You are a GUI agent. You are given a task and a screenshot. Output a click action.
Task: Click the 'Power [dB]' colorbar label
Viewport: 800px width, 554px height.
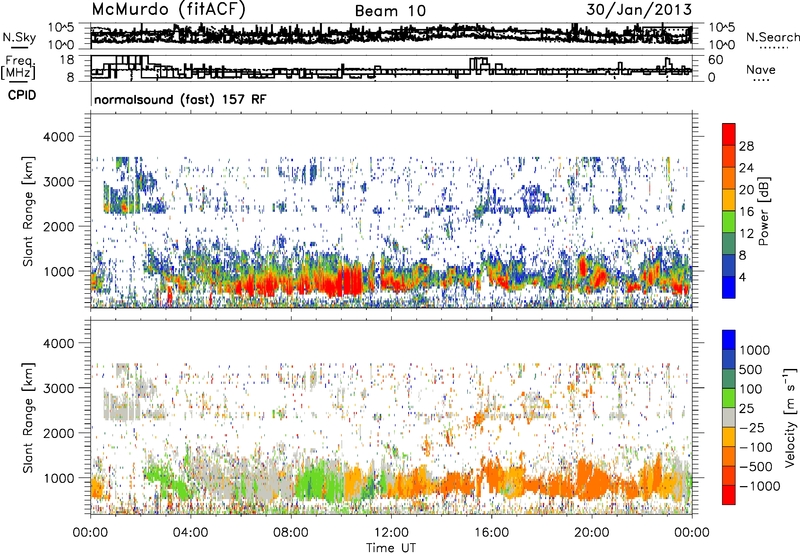point(763,211)
